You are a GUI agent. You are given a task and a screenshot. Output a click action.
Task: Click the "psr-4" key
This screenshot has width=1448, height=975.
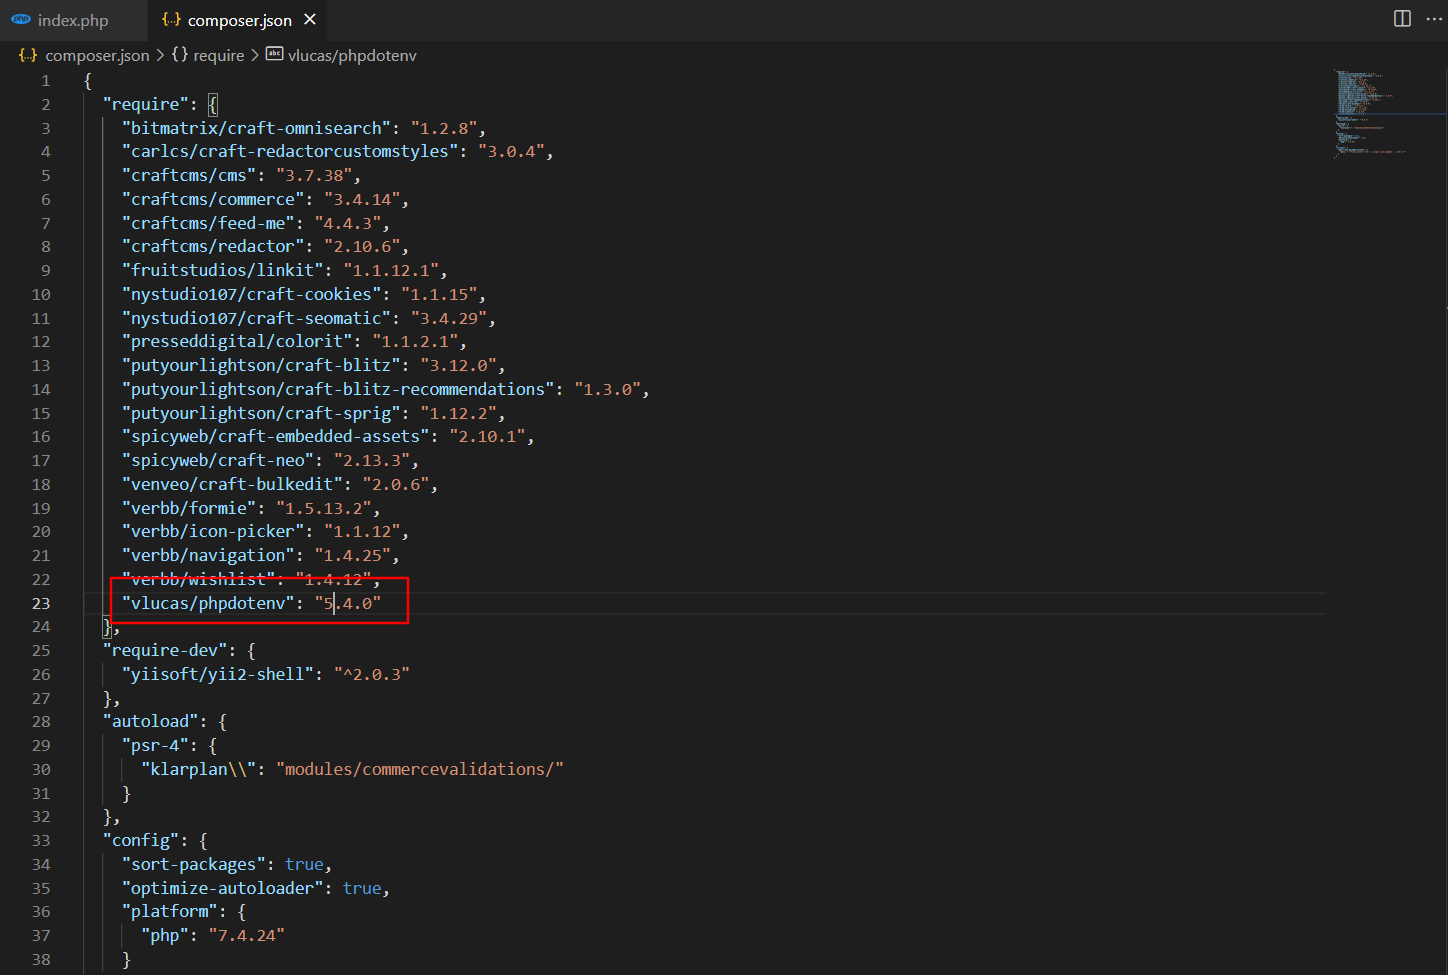[156, 745]
